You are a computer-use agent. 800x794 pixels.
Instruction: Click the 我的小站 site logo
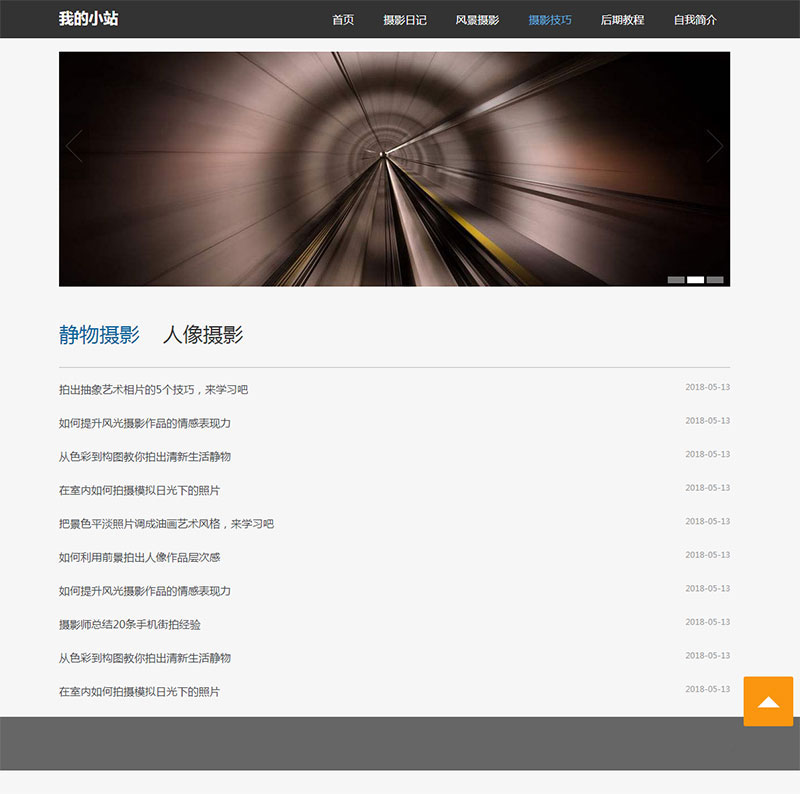pyautogui.click(x=88, y=19)
